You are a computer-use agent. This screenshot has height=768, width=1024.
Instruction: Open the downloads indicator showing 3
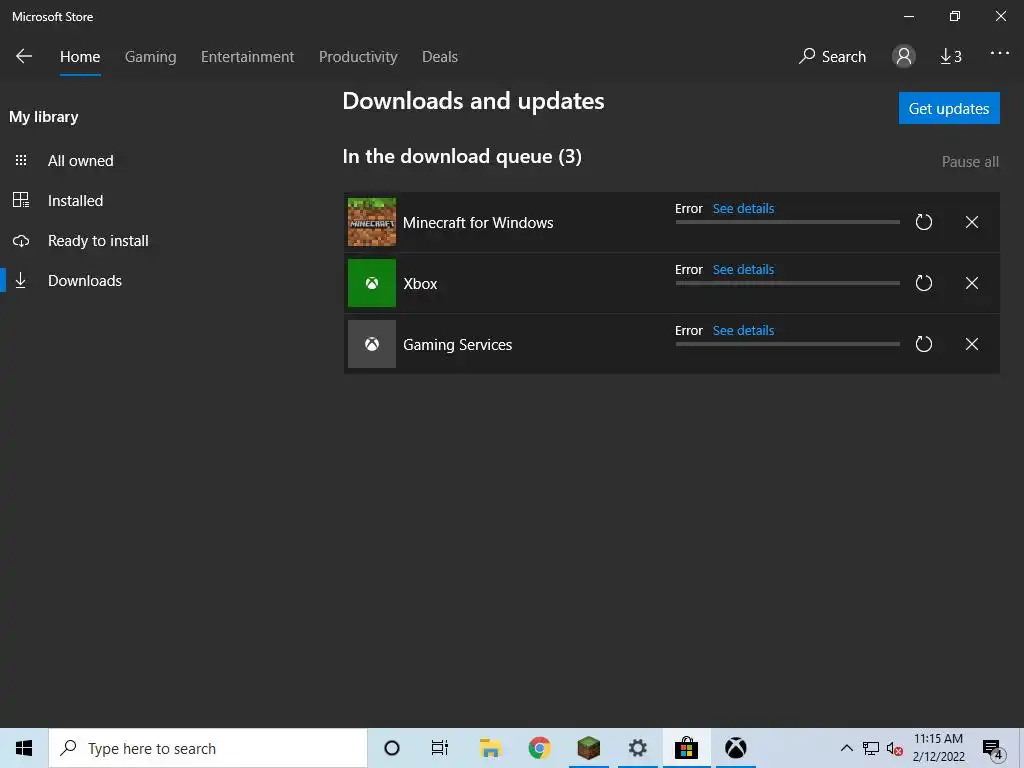[951, 57]
